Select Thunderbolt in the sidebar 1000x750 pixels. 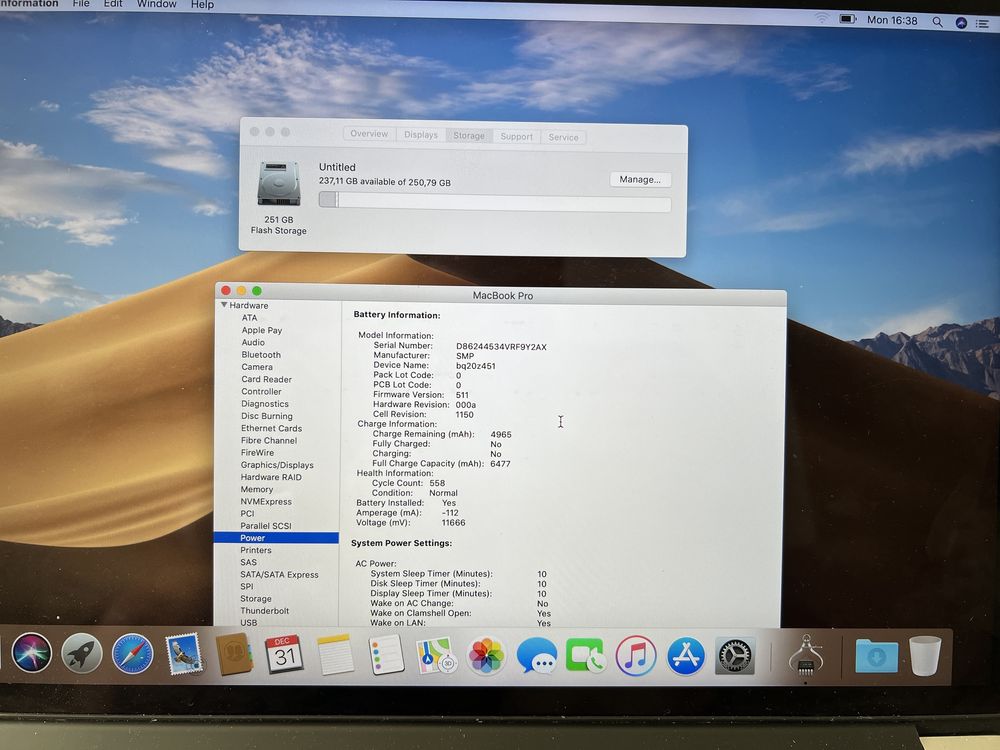click(x=265, y=610)
